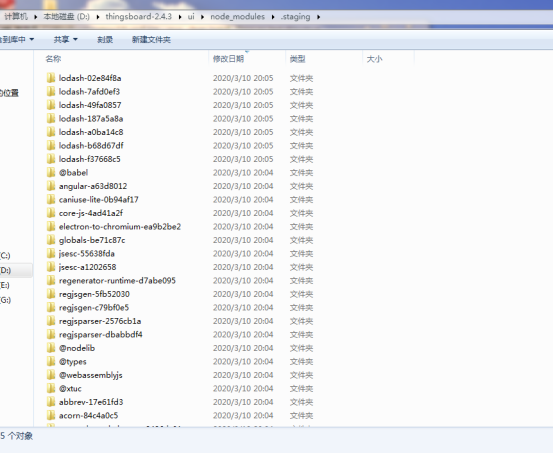This screenshot has width=554, height=453.
Task: Click folder icon of regjsgen-c79bf0e5
Action: (x=51, y=307)
